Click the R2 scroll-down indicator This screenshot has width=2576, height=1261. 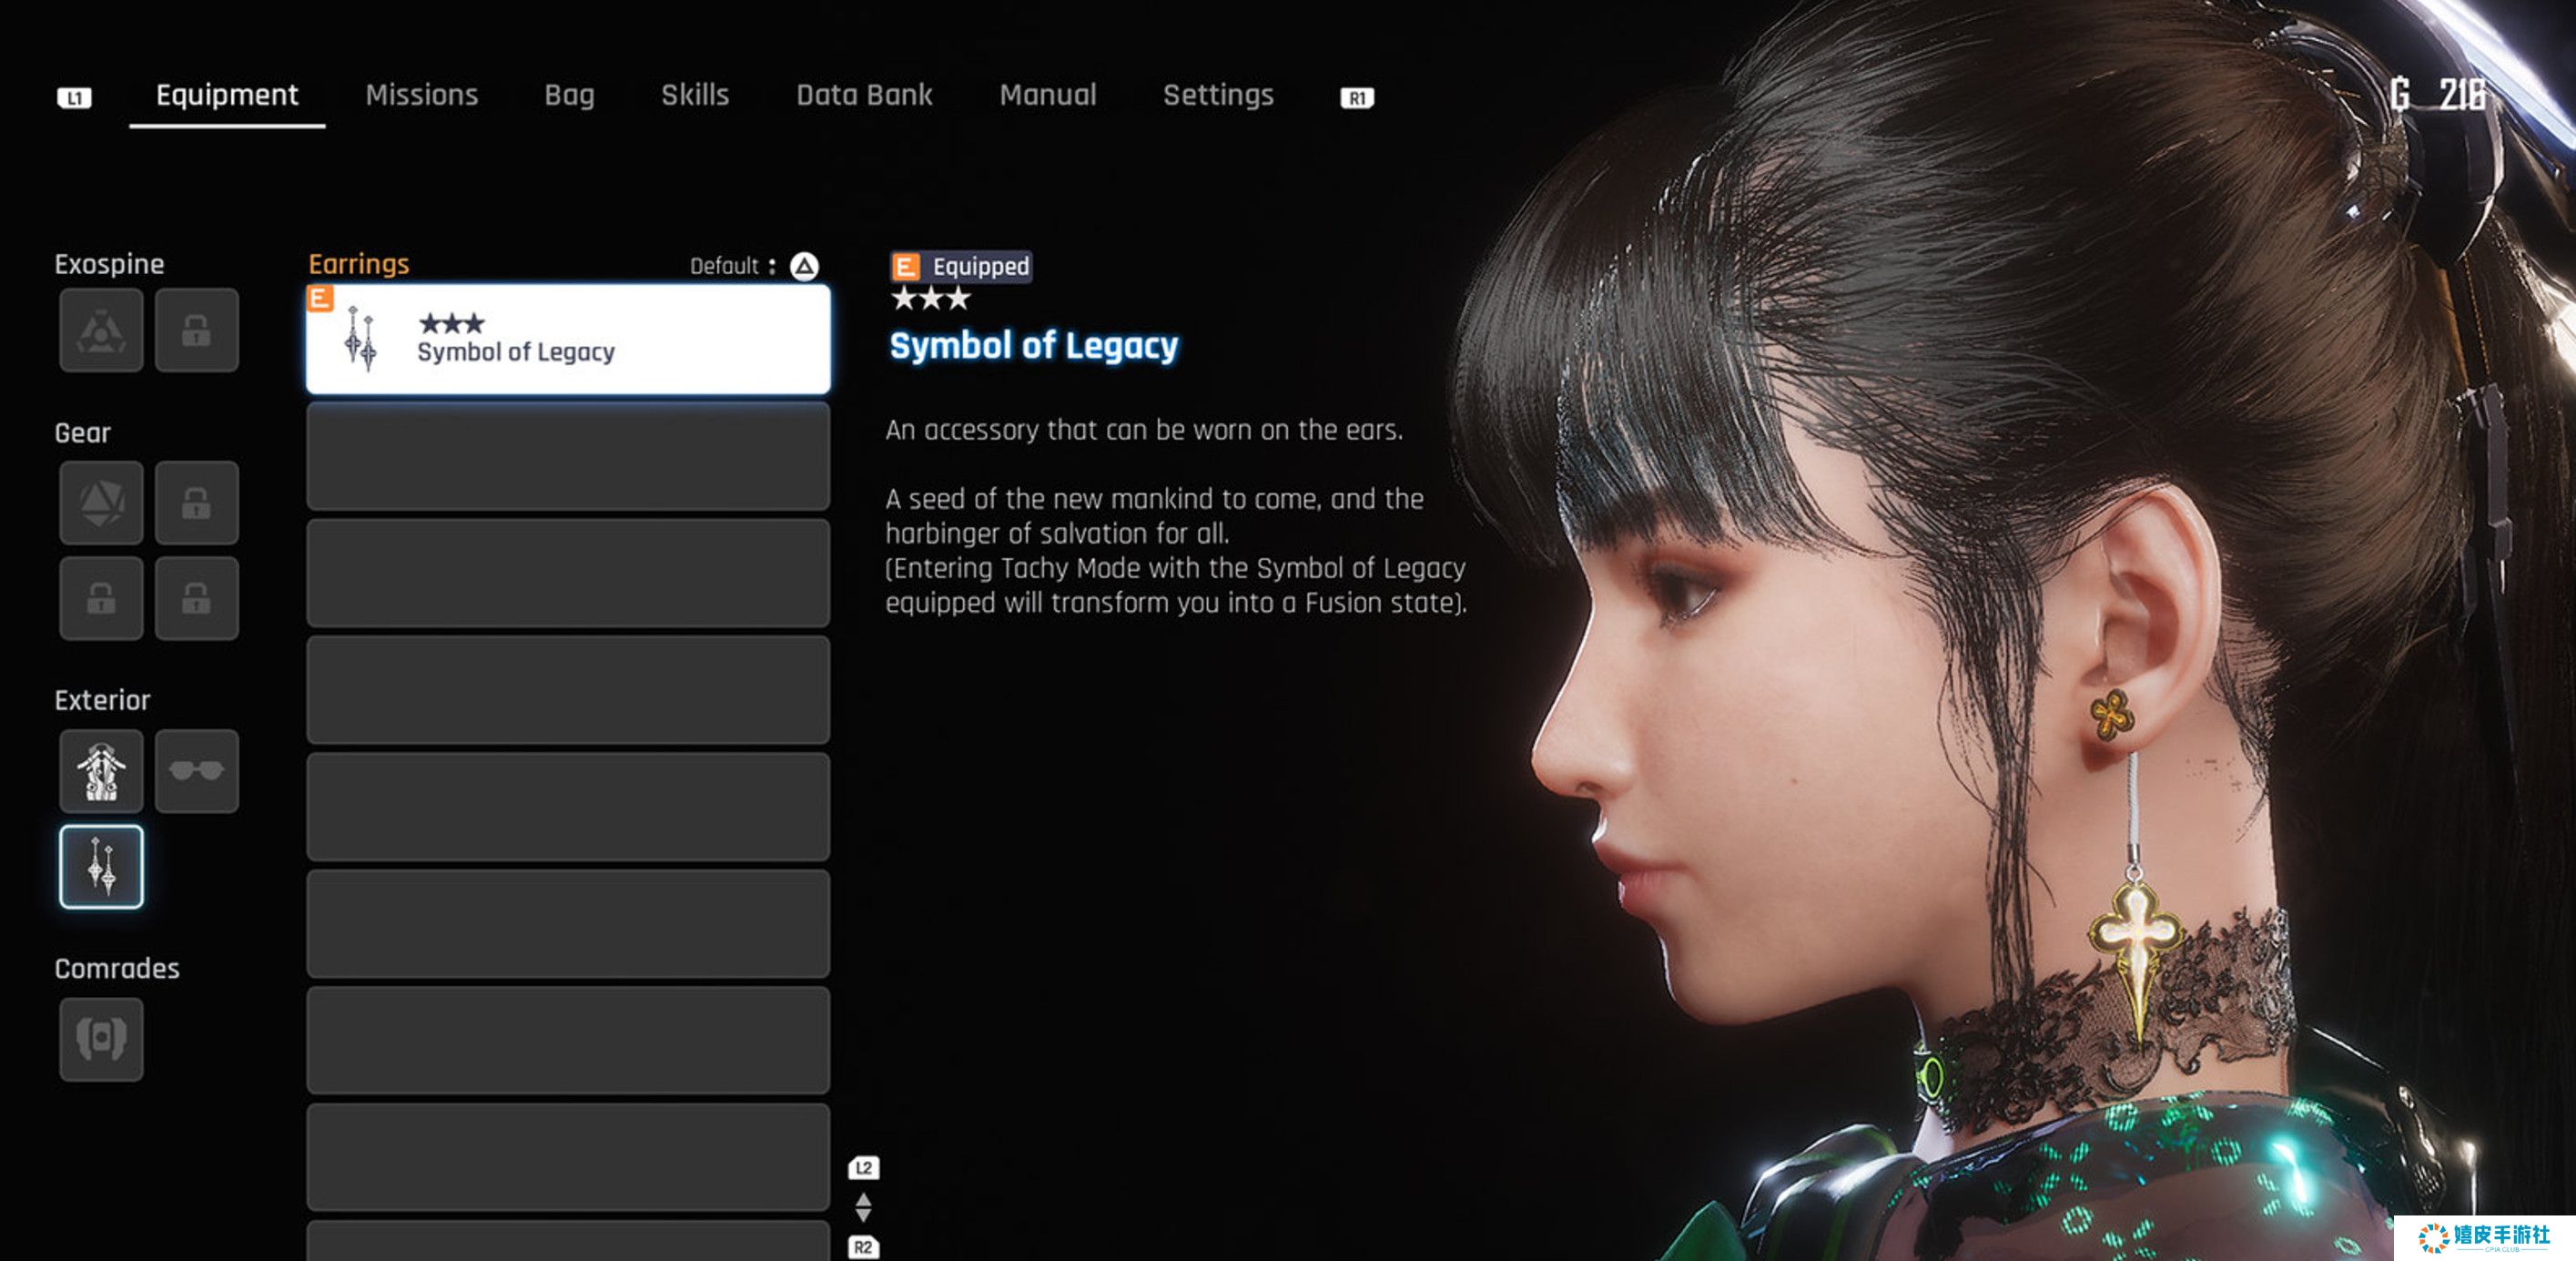pyautogui.click(x=864, y=1247)
